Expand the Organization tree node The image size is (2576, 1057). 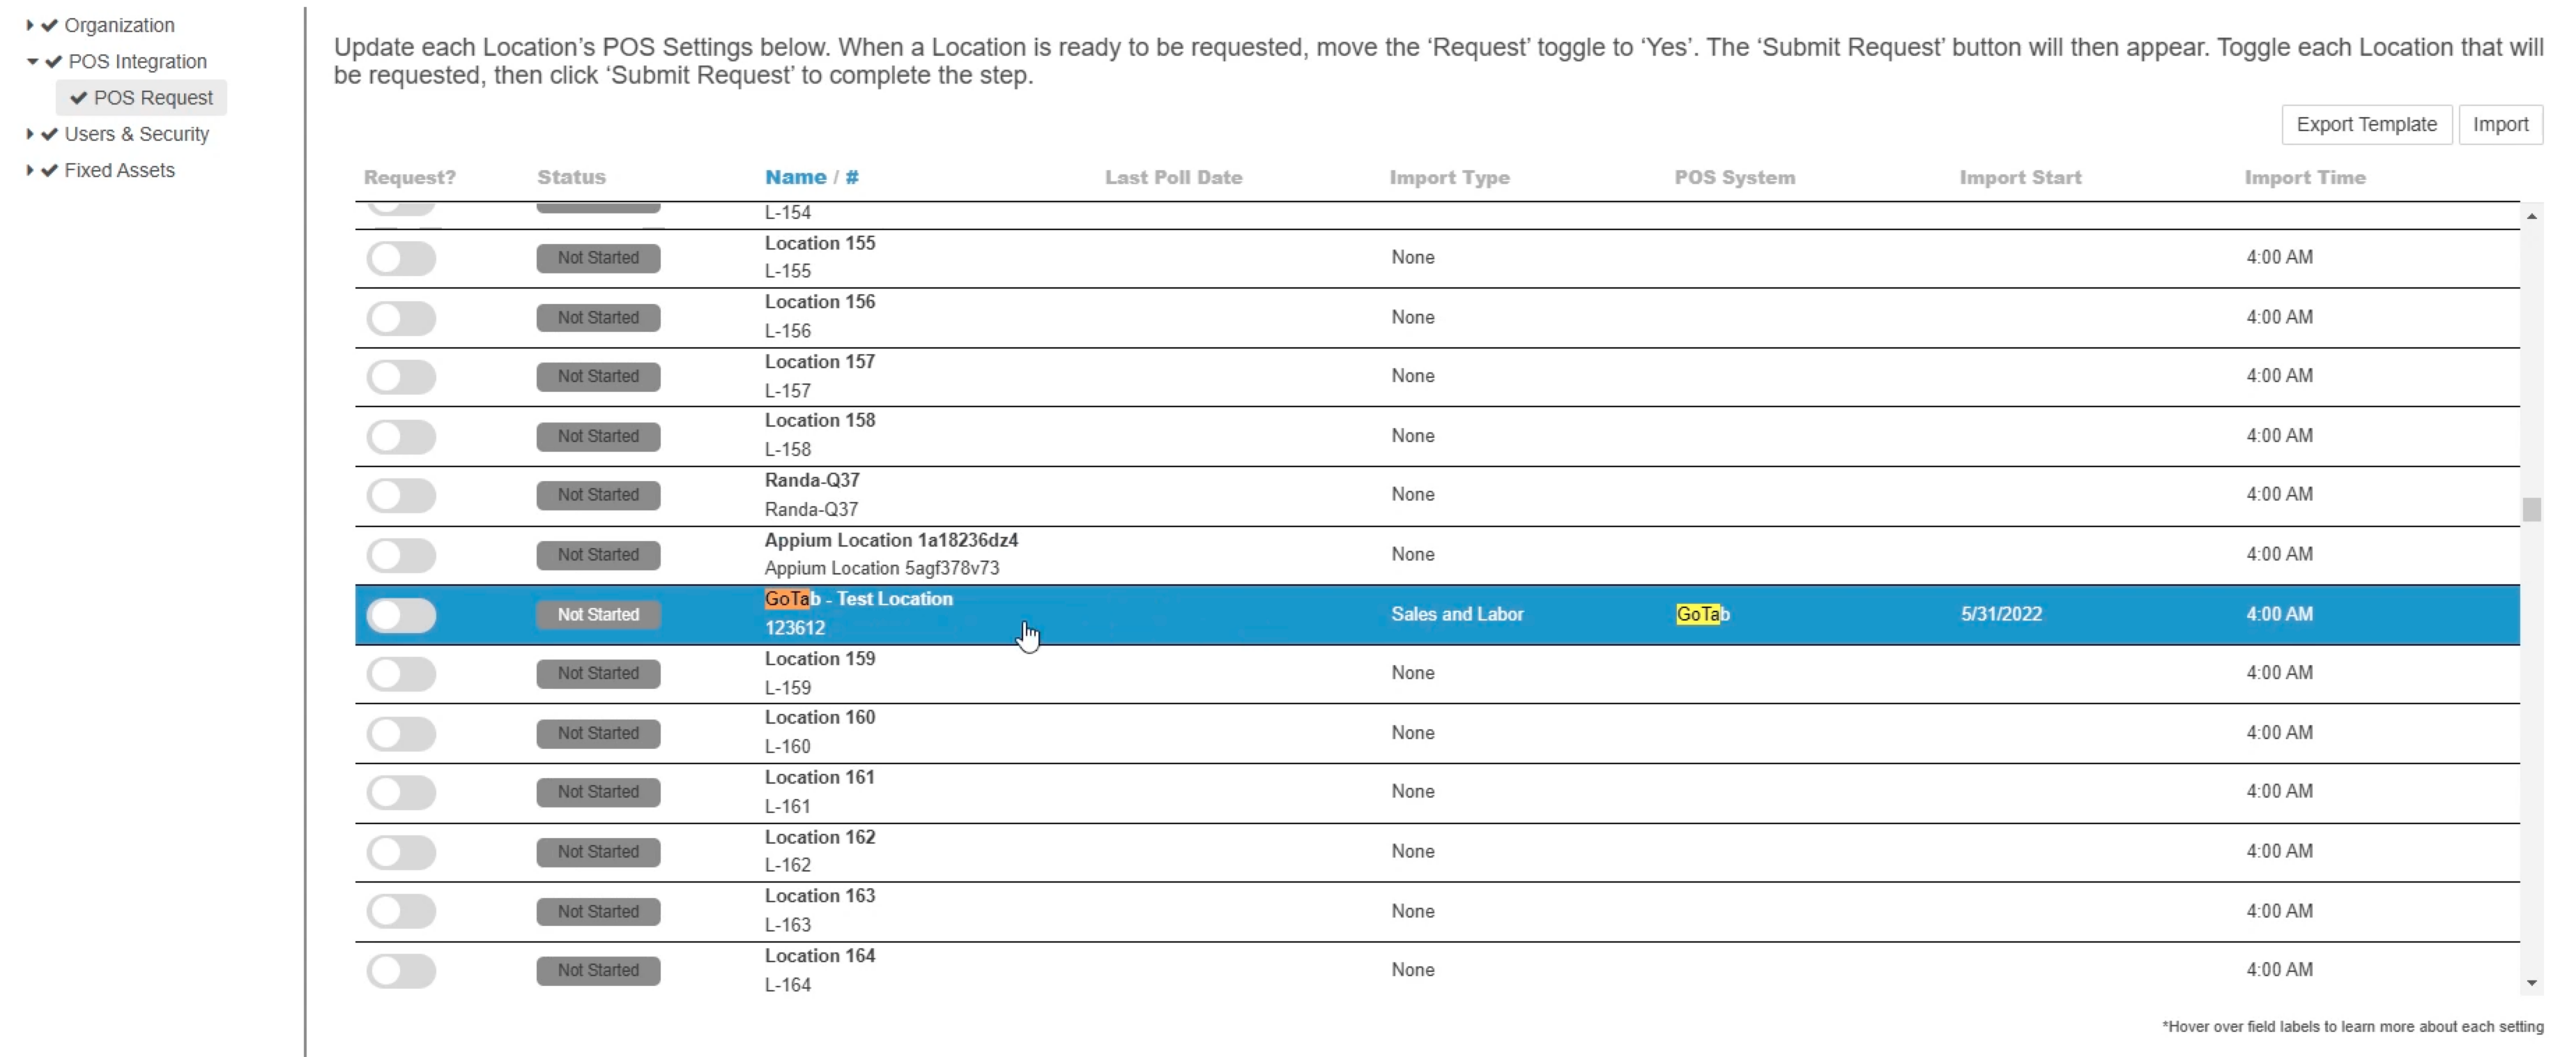(x=29, y=25)
